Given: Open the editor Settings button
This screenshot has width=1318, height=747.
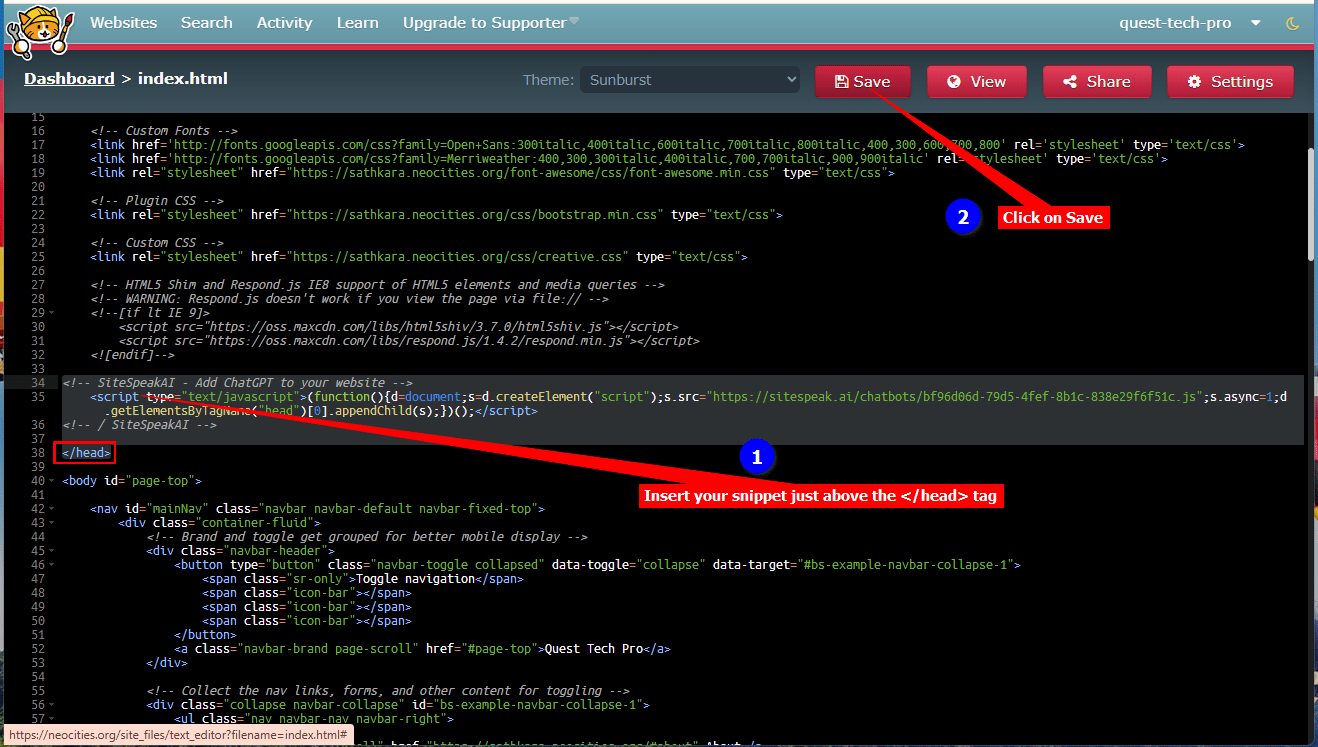Looking at the screenshot, I should pyautogui.click(x=1230, y=82).
